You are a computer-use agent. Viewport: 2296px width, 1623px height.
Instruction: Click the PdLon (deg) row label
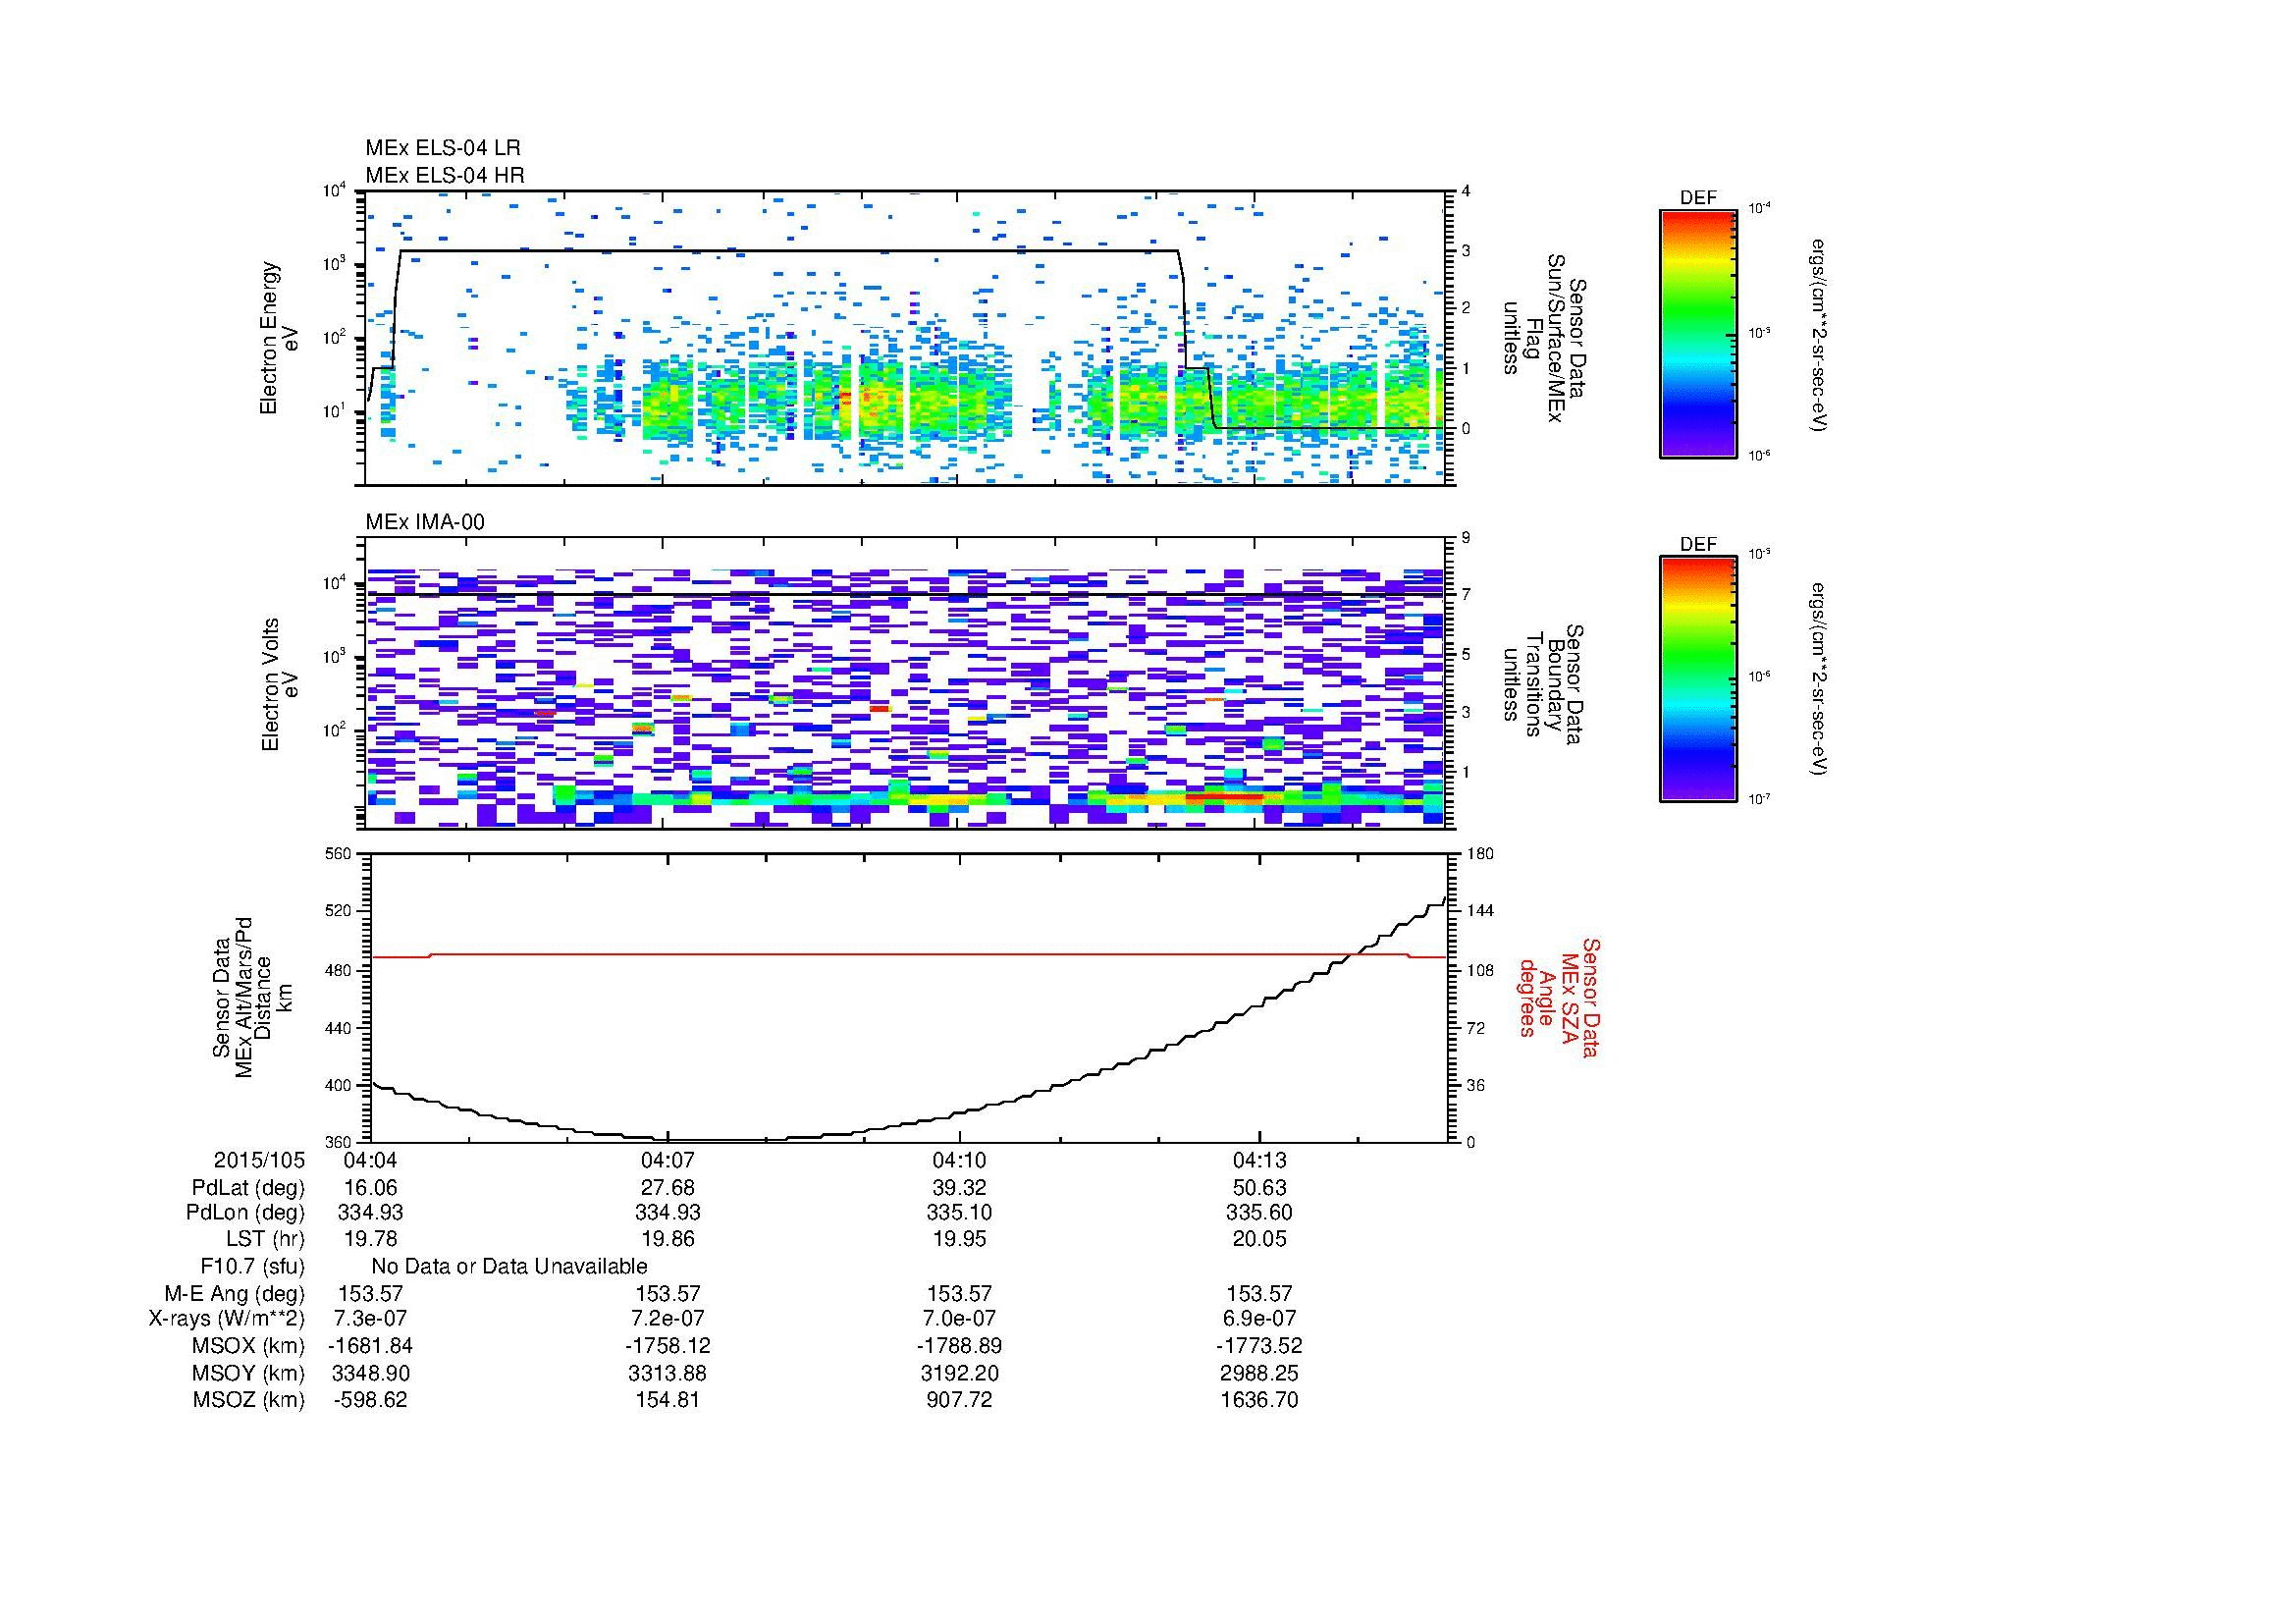(245, 1213)
